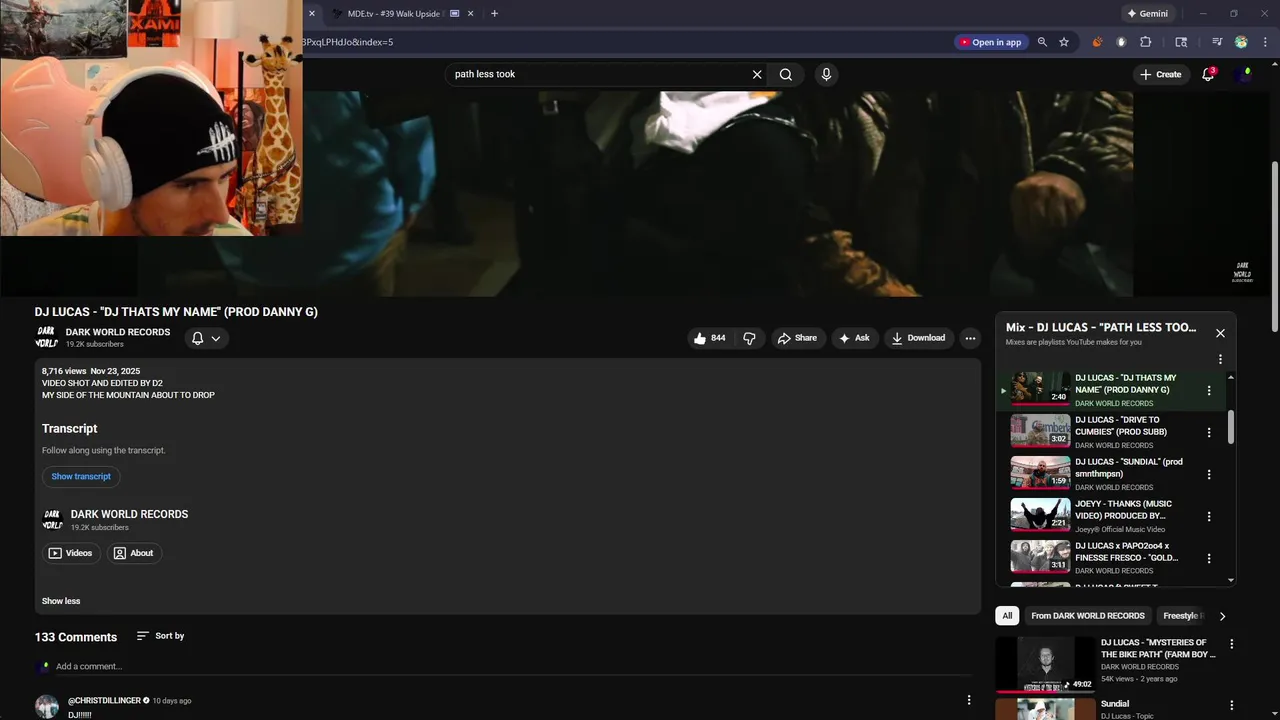Open options for the GOLD... playlist item
Image resolution: width=1280 pixels, height=720 pixels.
1209,559
